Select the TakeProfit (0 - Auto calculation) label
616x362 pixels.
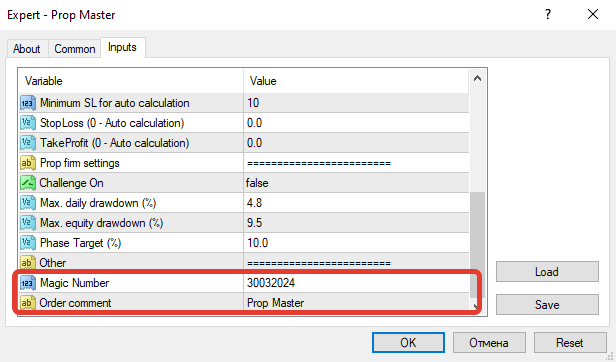(x=115, y=143)
